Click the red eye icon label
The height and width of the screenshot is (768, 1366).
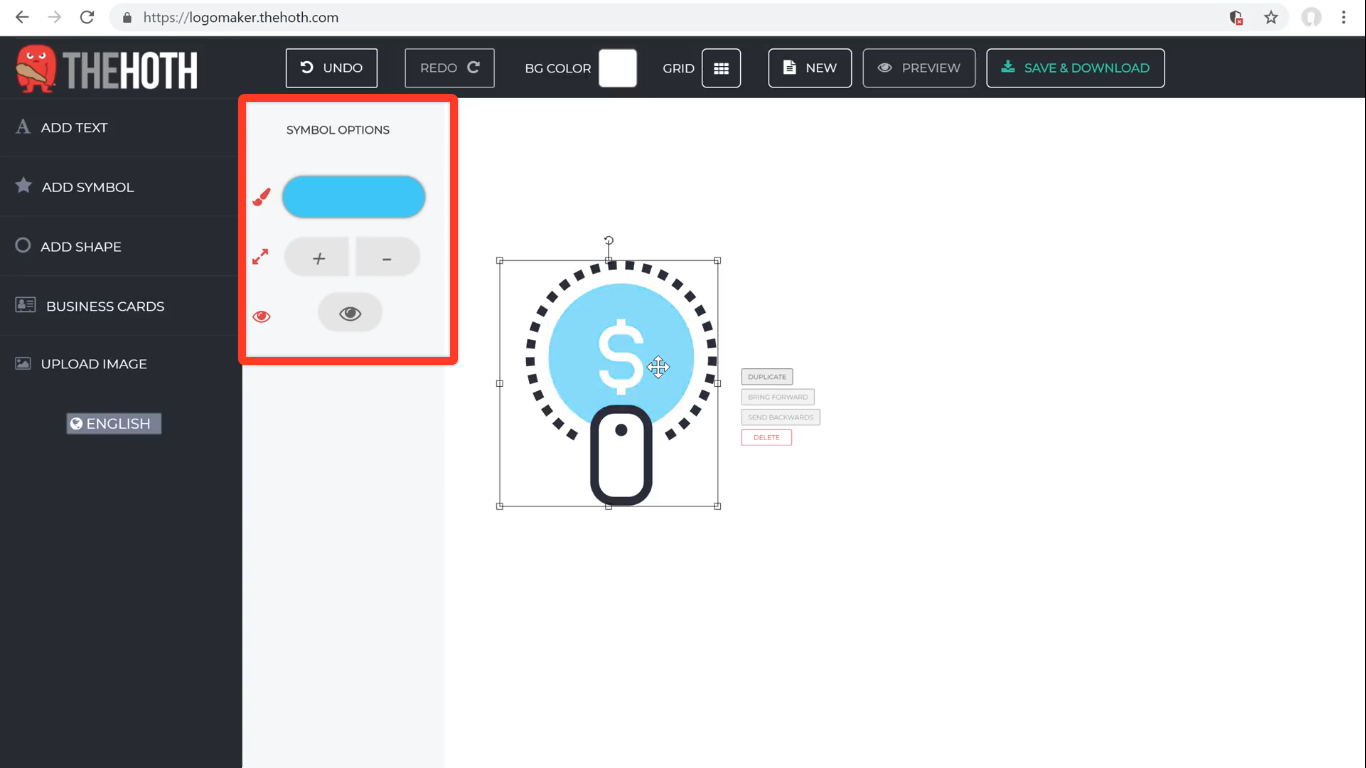point(261,317)
